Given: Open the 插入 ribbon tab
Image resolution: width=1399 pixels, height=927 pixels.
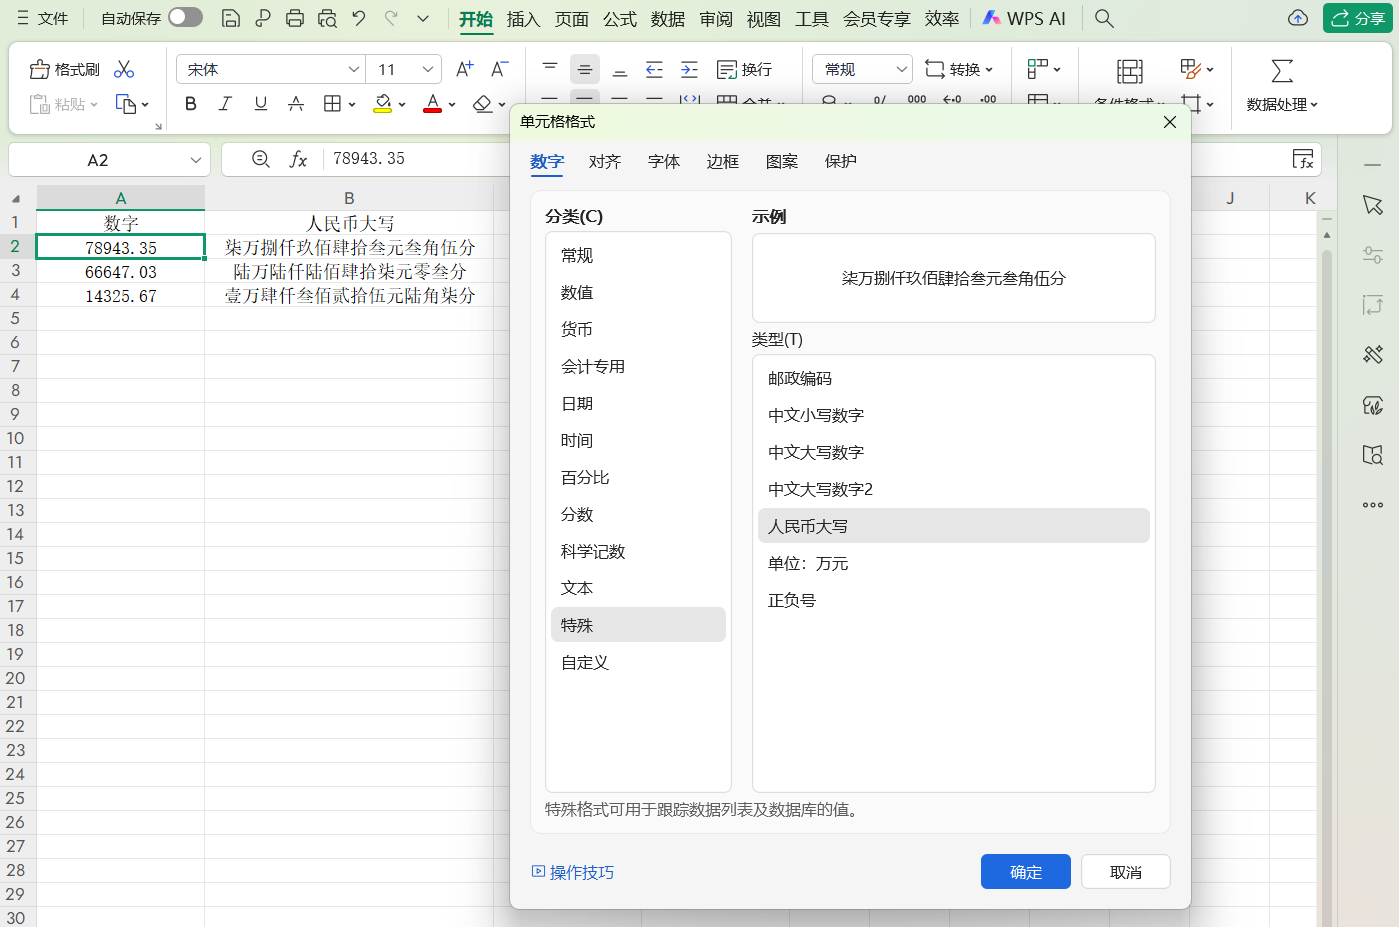Looking at the screenshot, I should click(523, 18).
